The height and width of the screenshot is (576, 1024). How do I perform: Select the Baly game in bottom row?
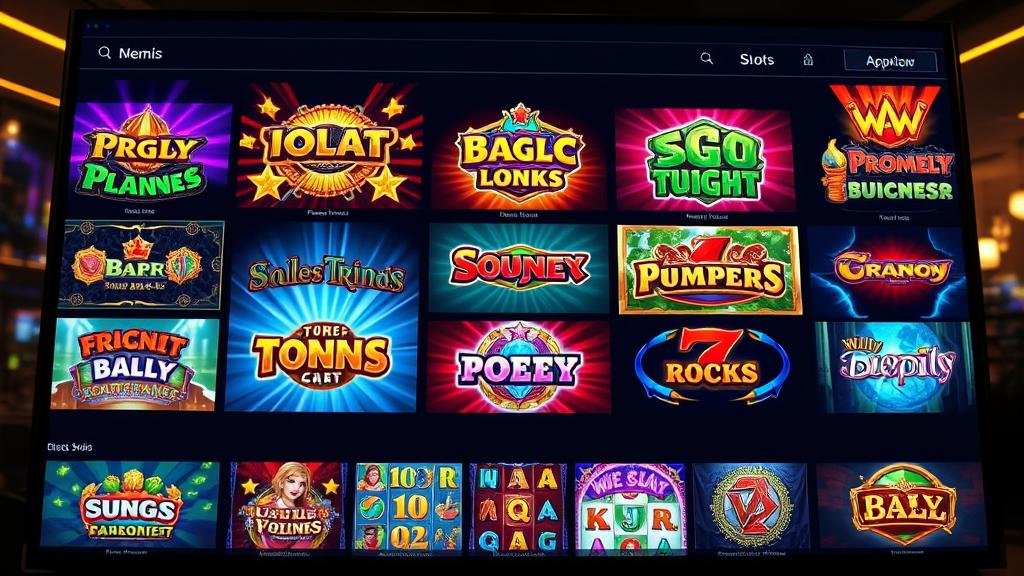coord(902,505)
